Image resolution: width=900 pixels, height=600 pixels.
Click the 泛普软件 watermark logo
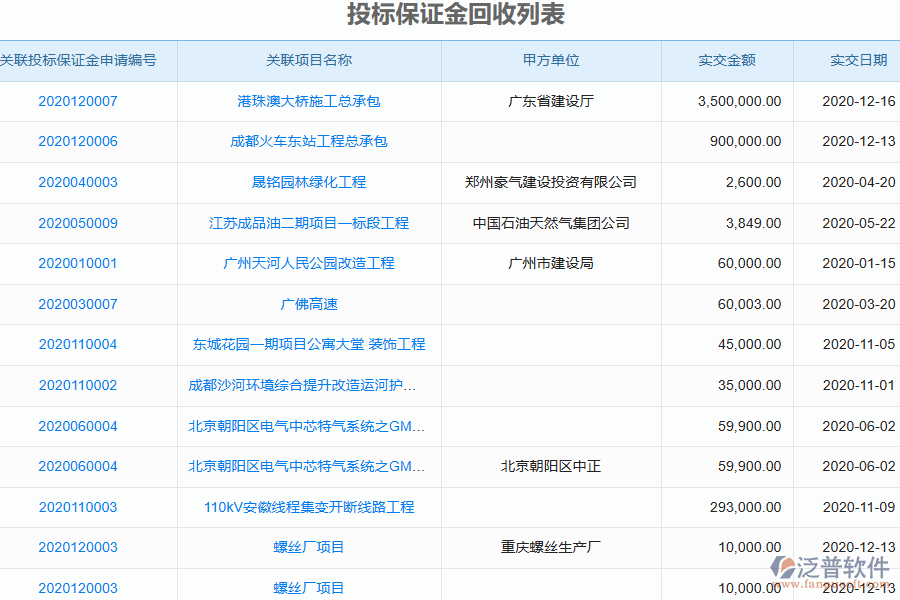818,566
